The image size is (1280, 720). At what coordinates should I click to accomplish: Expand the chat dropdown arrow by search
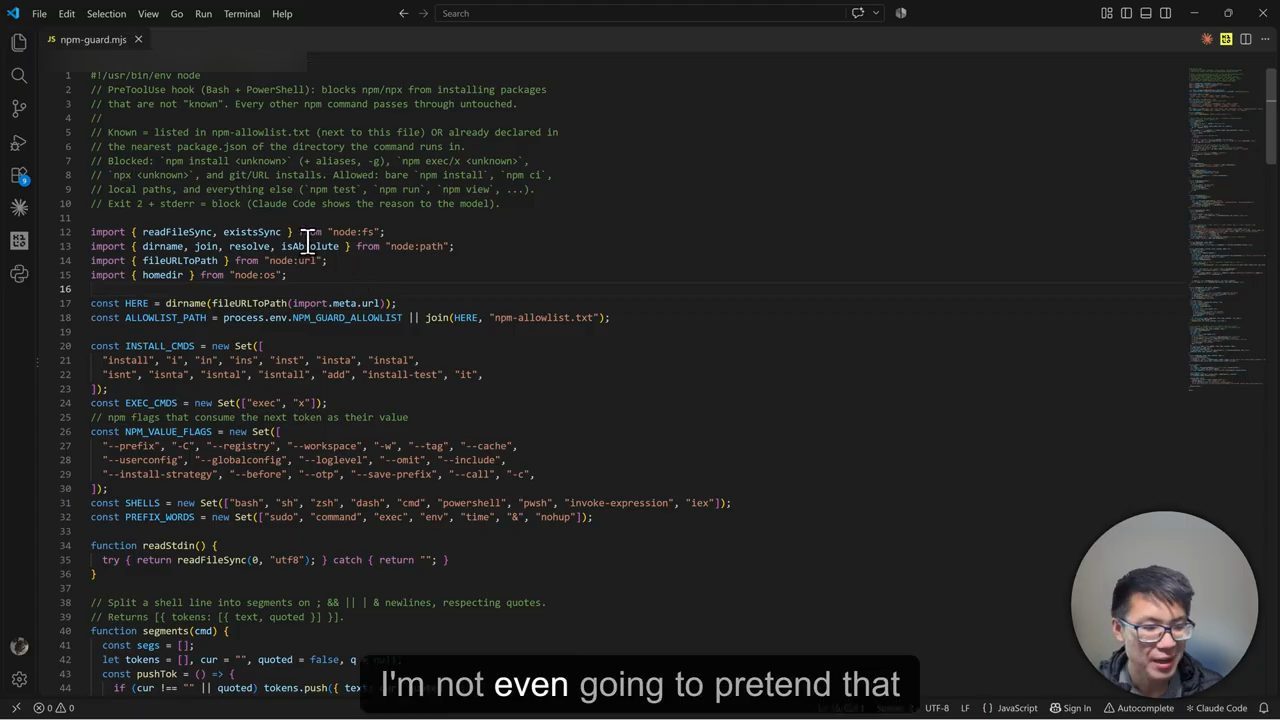pos(874,13)
